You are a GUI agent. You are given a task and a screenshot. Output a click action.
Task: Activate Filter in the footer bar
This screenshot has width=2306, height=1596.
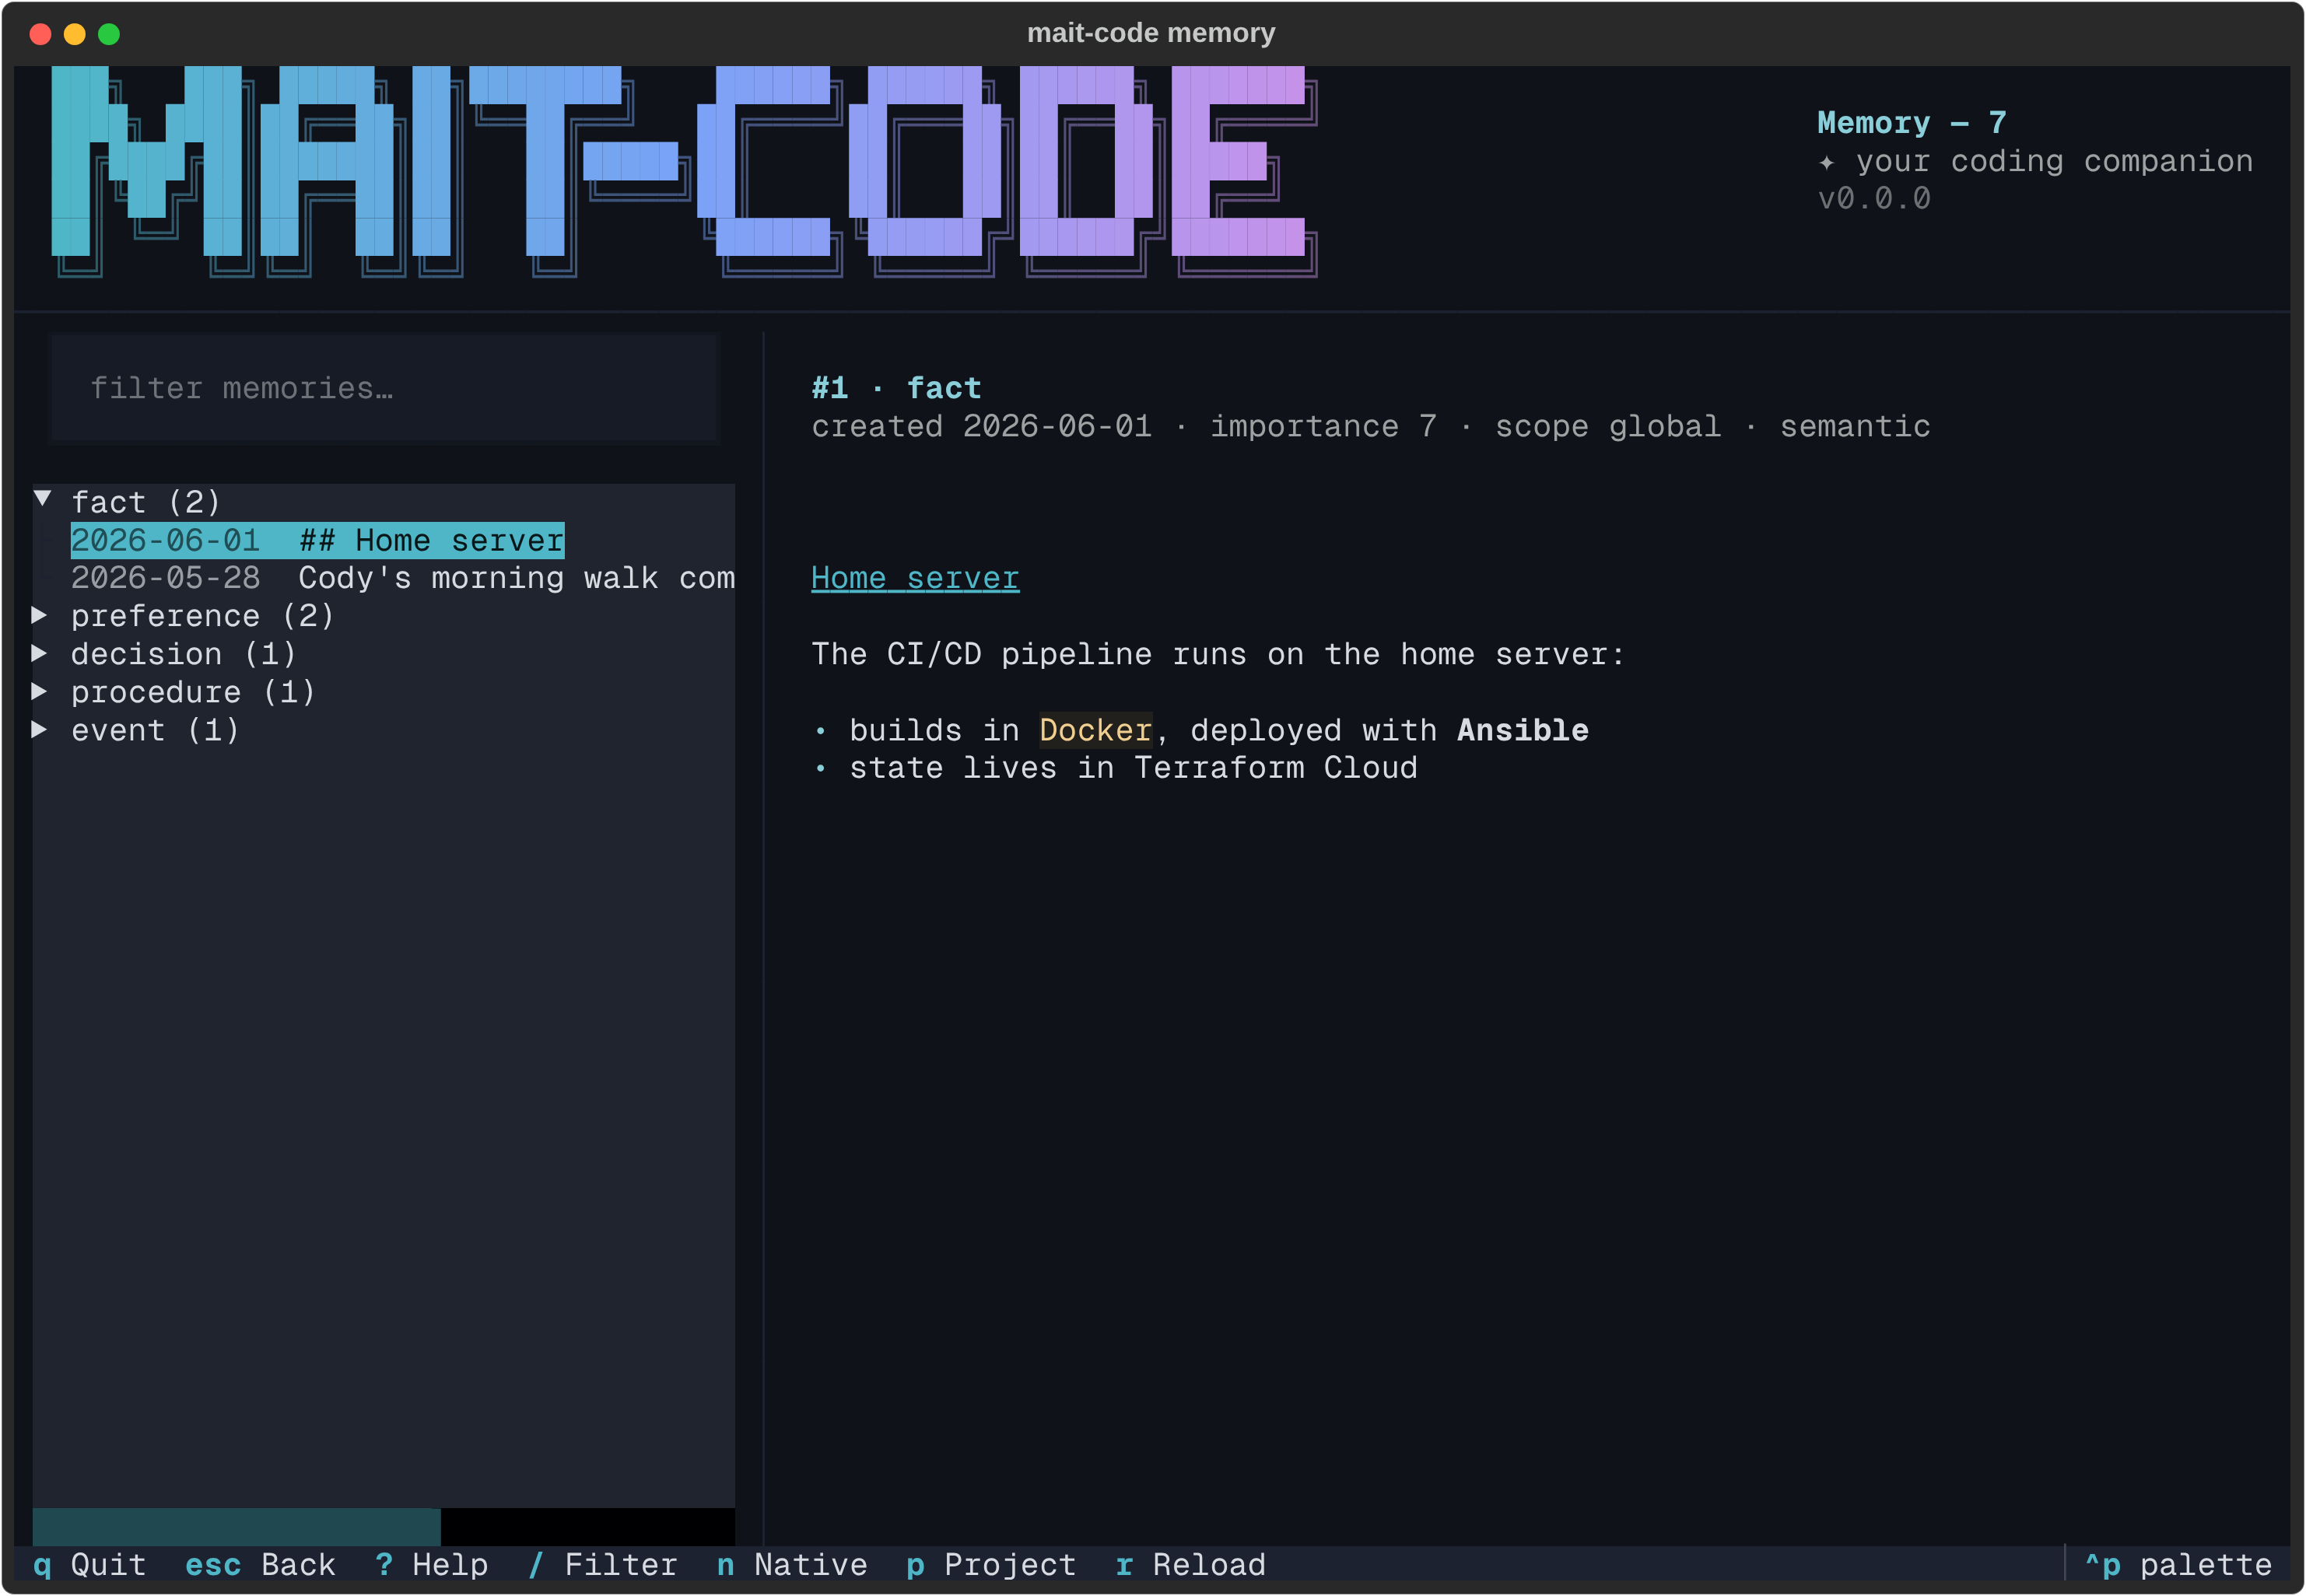(603, 1565)
